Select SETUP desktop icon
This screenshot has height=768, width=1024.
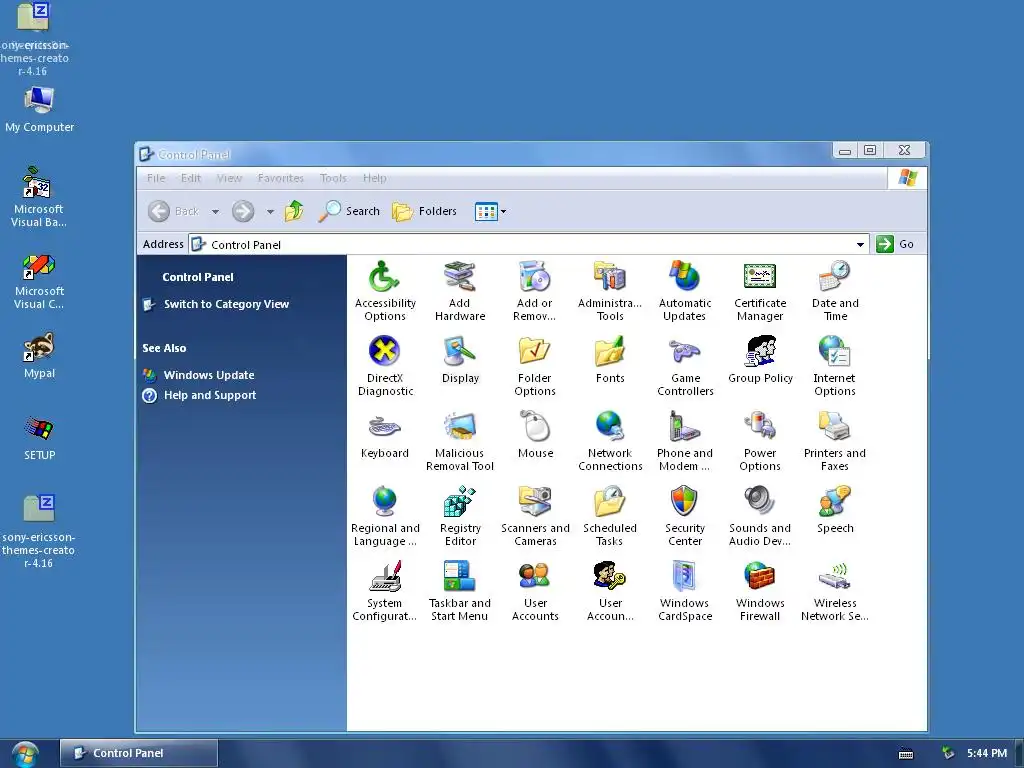tap(39, 438)
